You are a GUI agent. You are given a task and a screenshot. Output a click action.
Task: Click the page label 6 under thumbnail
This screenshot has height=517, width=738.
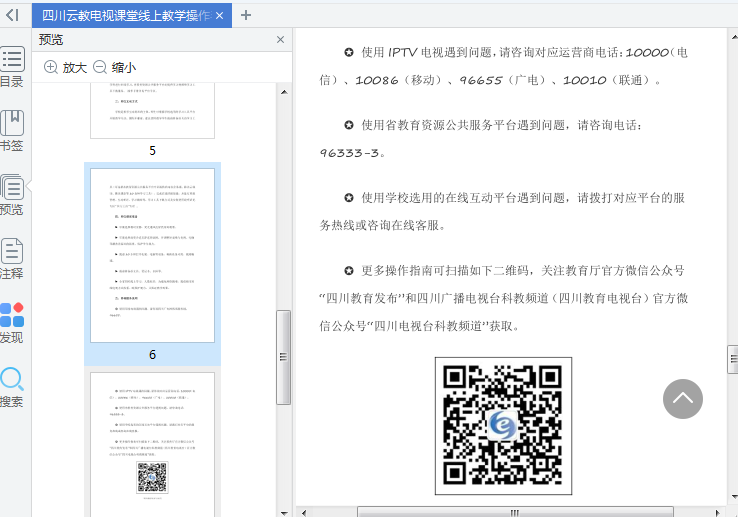tap(152, 355)
